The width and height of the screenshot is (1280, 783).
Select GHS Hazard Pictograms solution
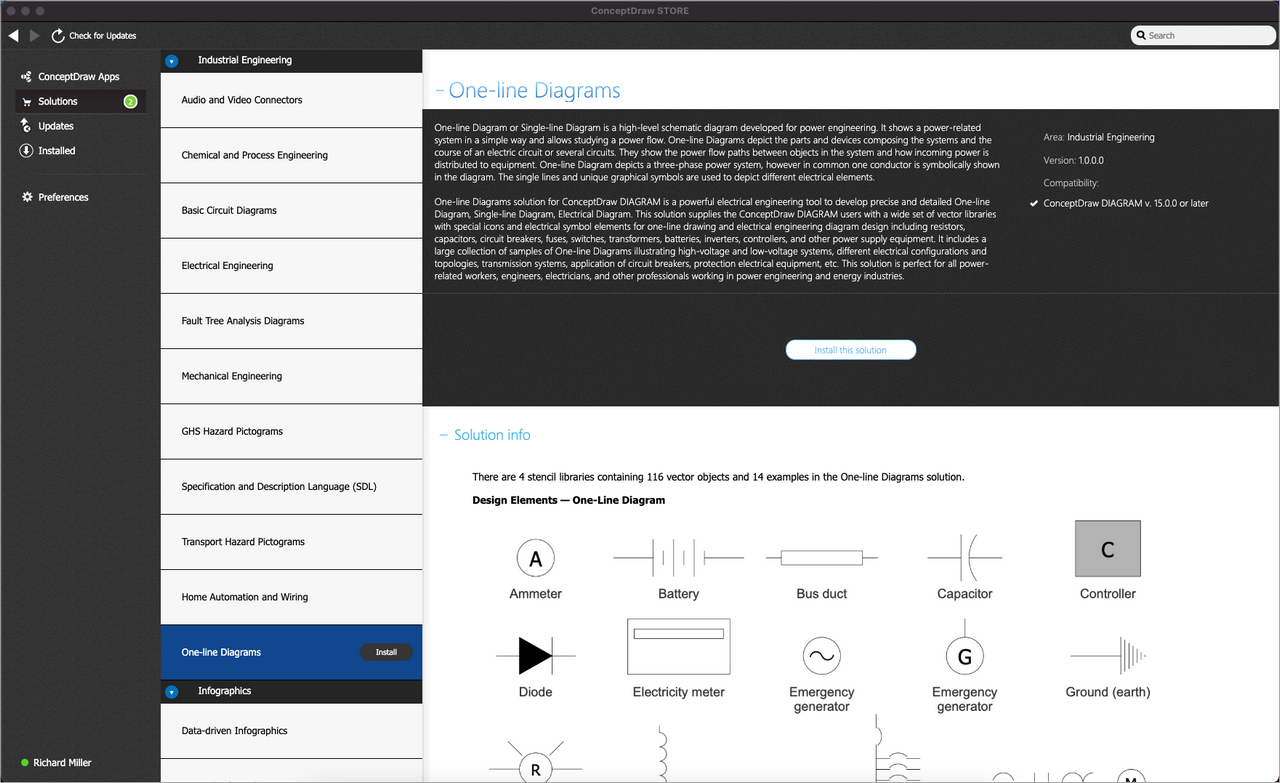tap(291, 431)
